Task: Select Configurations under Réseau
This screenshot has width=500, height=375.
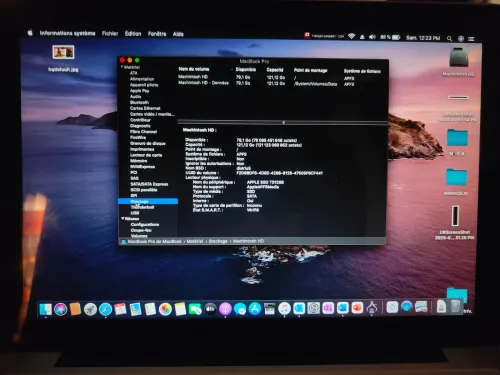Action: click(145, 224)
